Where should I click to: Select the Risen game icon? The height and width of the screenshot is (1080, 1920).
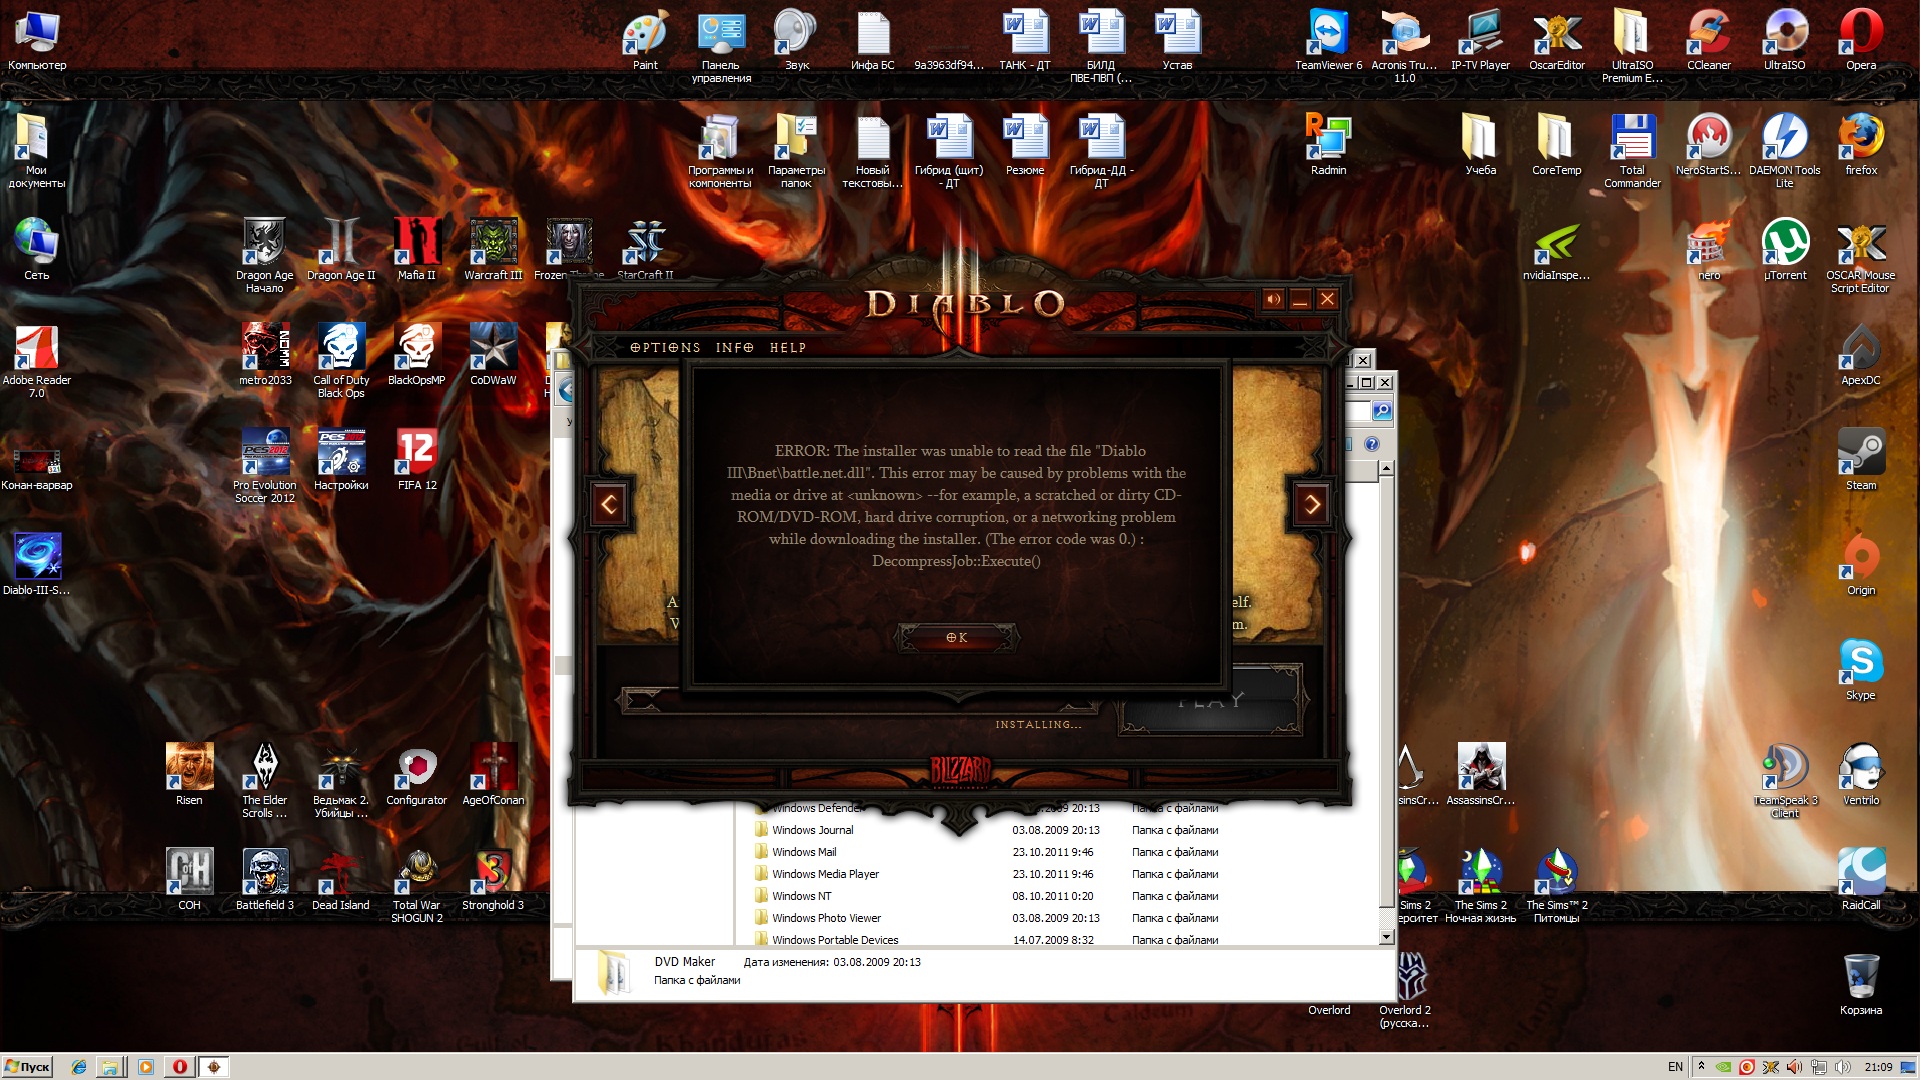pos(189,775)
